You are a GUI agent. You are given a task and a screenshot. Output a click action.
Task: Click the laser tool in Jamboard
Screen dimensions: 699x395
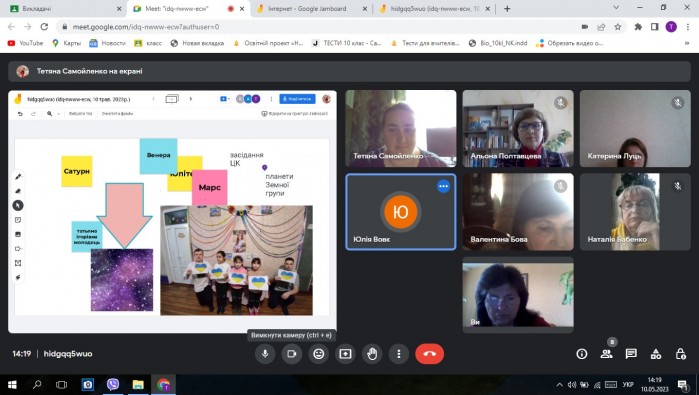(x=18, y=277)
